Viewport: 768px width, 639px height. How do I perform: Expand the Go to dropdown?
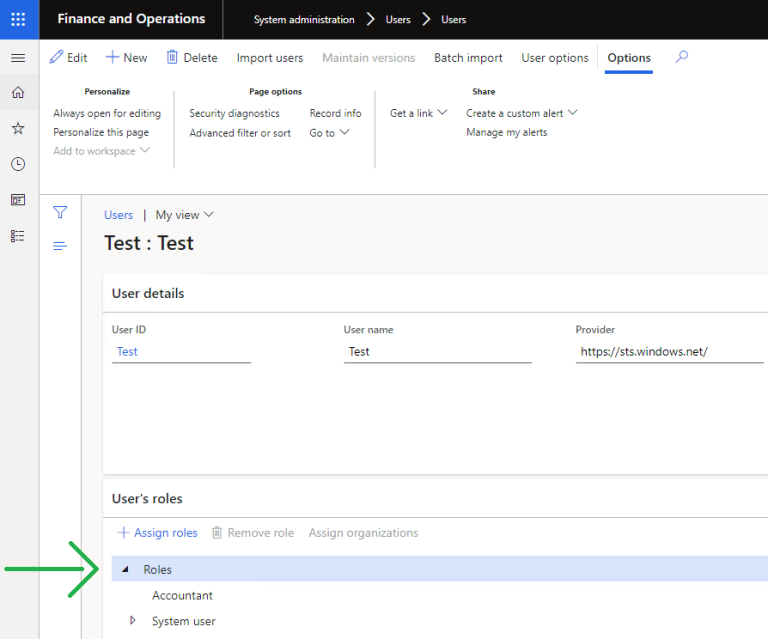[x=329, y=133]
